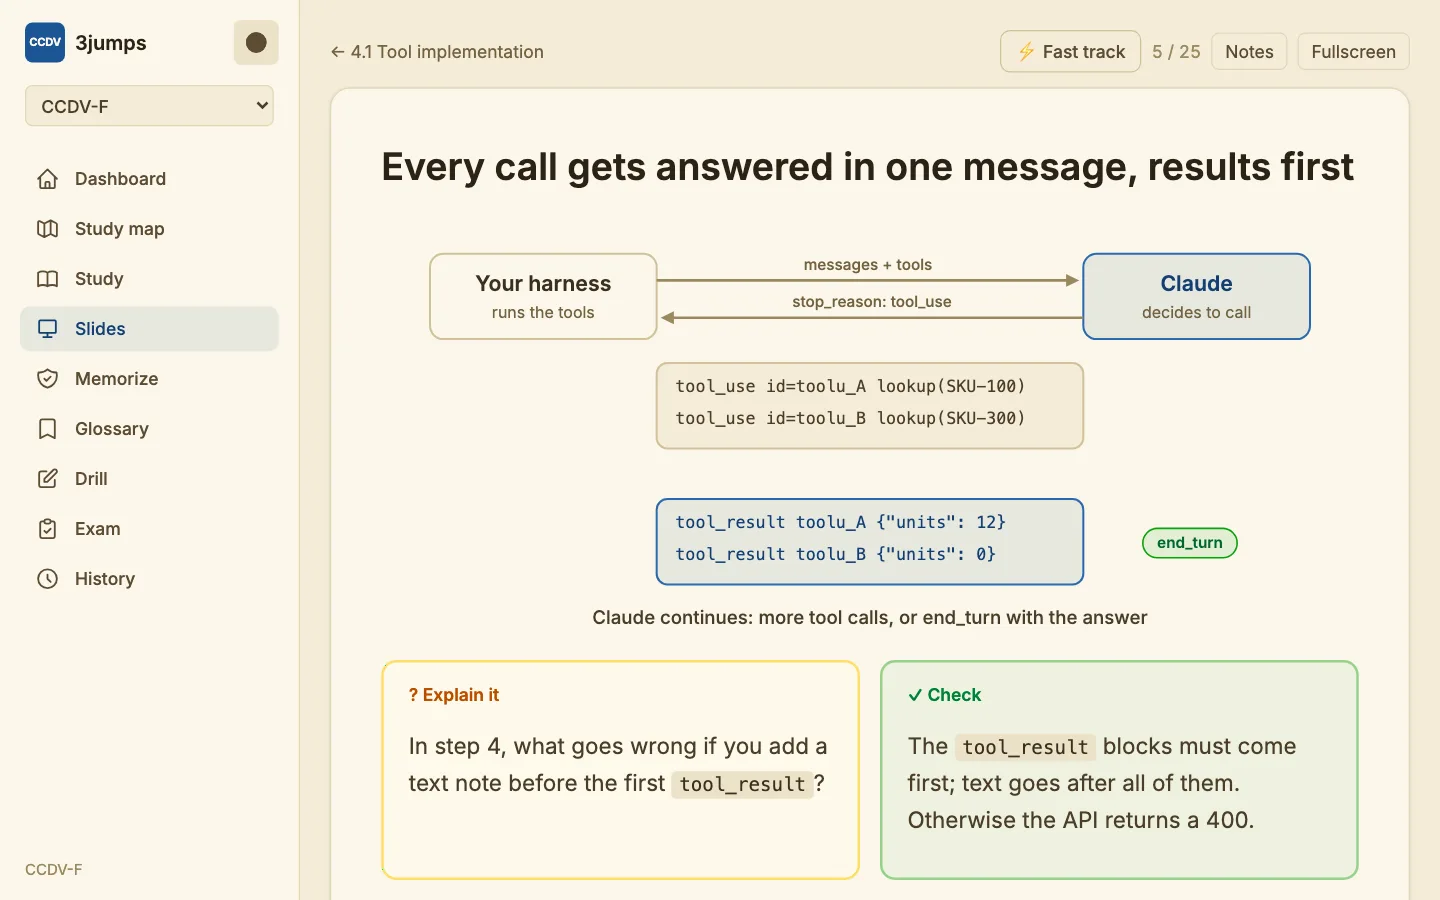1440x900 pixels.
Task: Click the History clock icon
Action: 47,579
